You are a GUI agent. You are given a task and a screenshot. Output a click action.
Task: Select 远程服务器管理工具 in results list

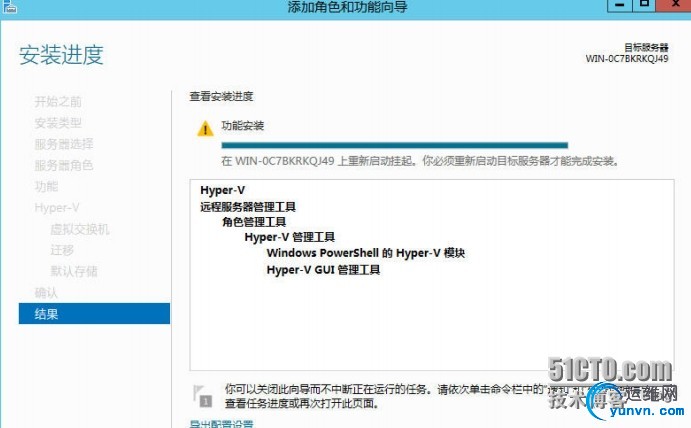(248, 207)
